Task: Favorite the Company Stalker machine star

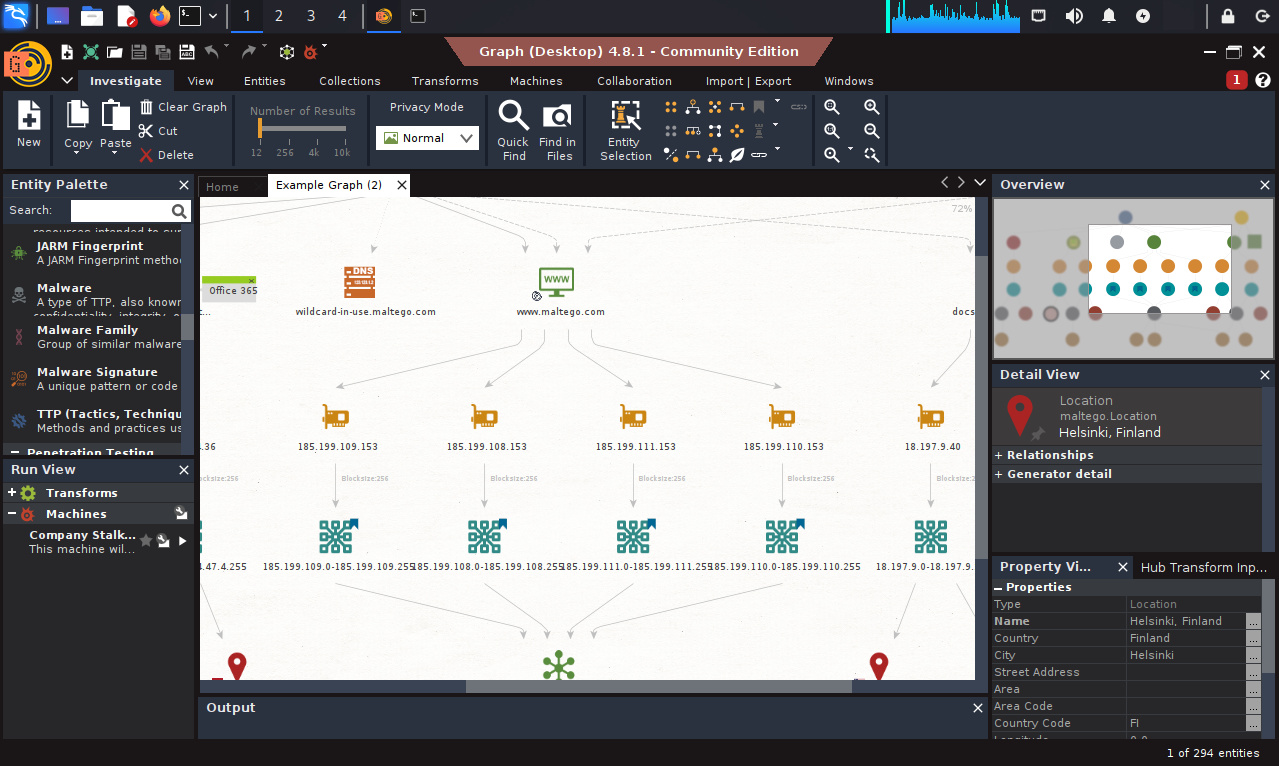Action: point(146,541)
